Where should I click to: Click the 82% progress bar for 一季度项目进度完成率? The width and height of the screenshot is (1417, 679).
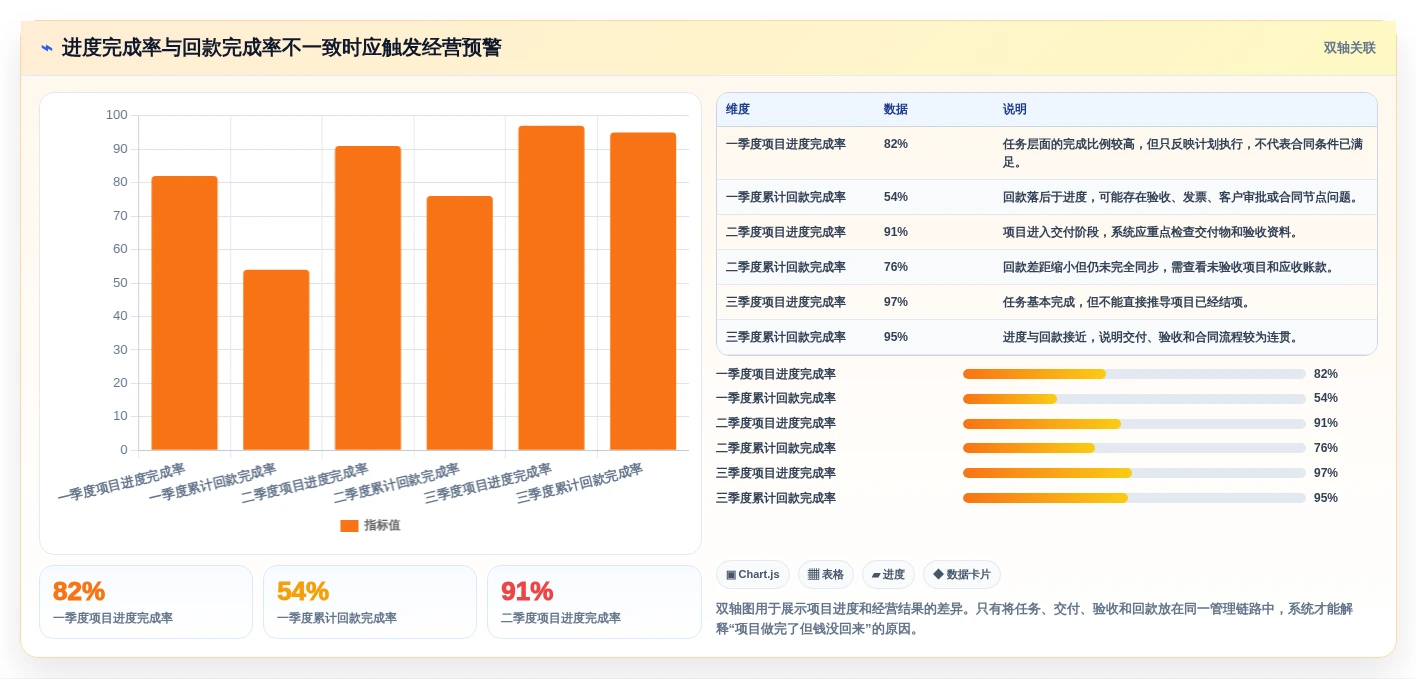pyautogui.click(x=1134, y=374)
